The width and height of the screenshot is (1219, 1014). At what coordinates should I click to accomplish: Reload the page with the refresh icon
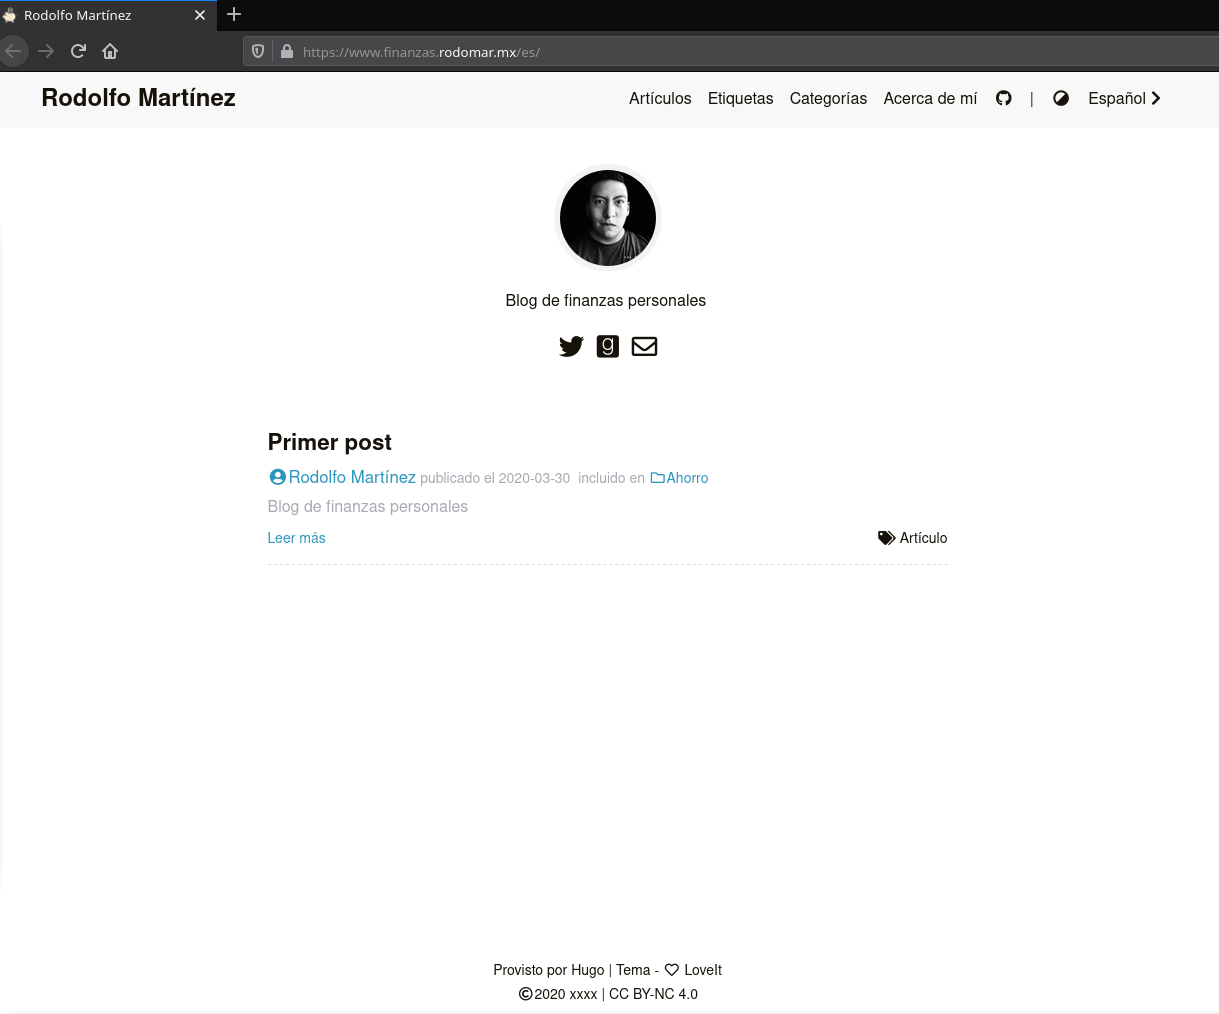click(x=78, y=51)
